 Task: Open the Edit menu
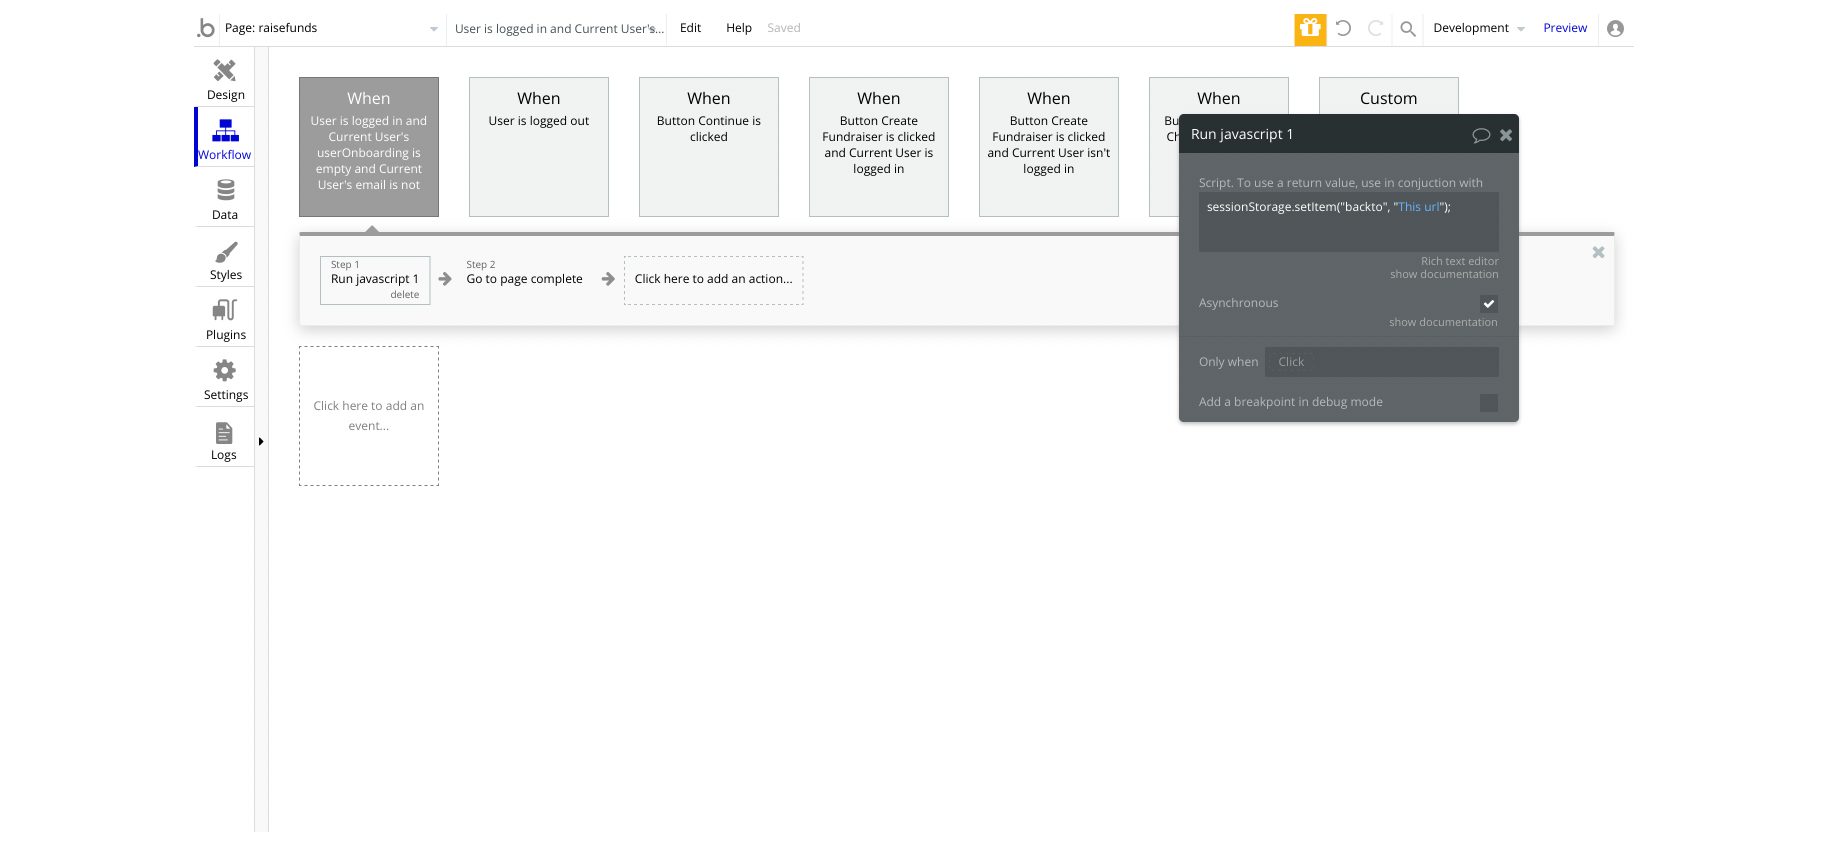point(690,28)
